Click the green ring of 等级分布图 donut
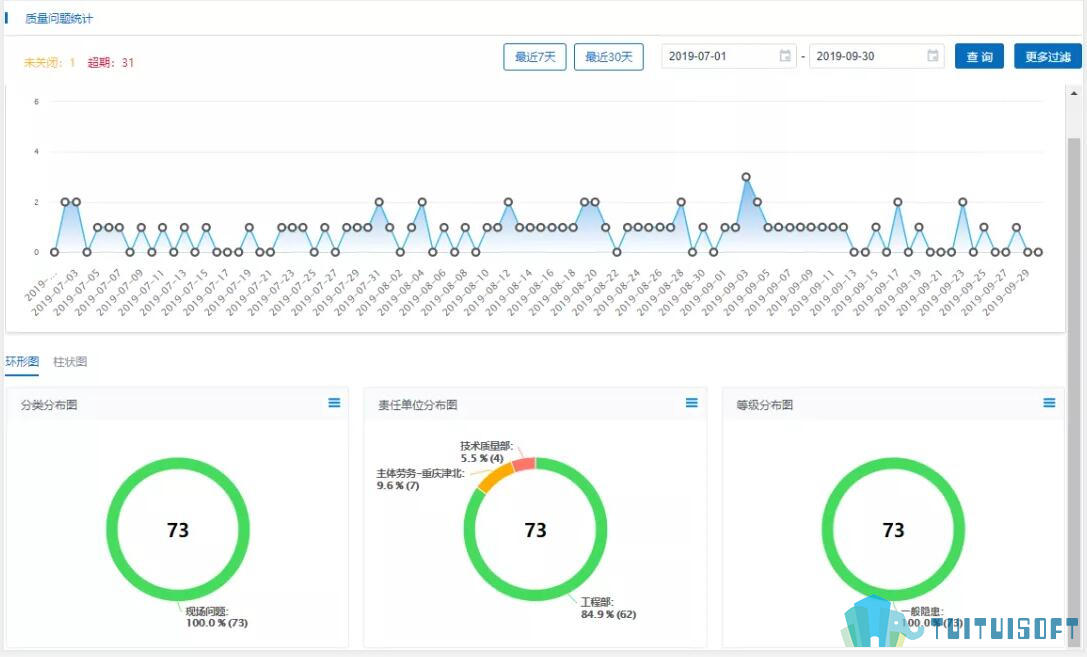The height and width of the screenshot is (657, 1087). pos(893,463)
